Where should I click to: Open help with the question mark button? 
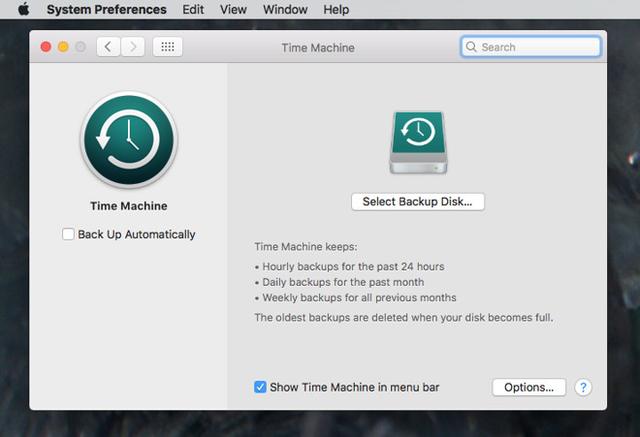tap(584, 387)
